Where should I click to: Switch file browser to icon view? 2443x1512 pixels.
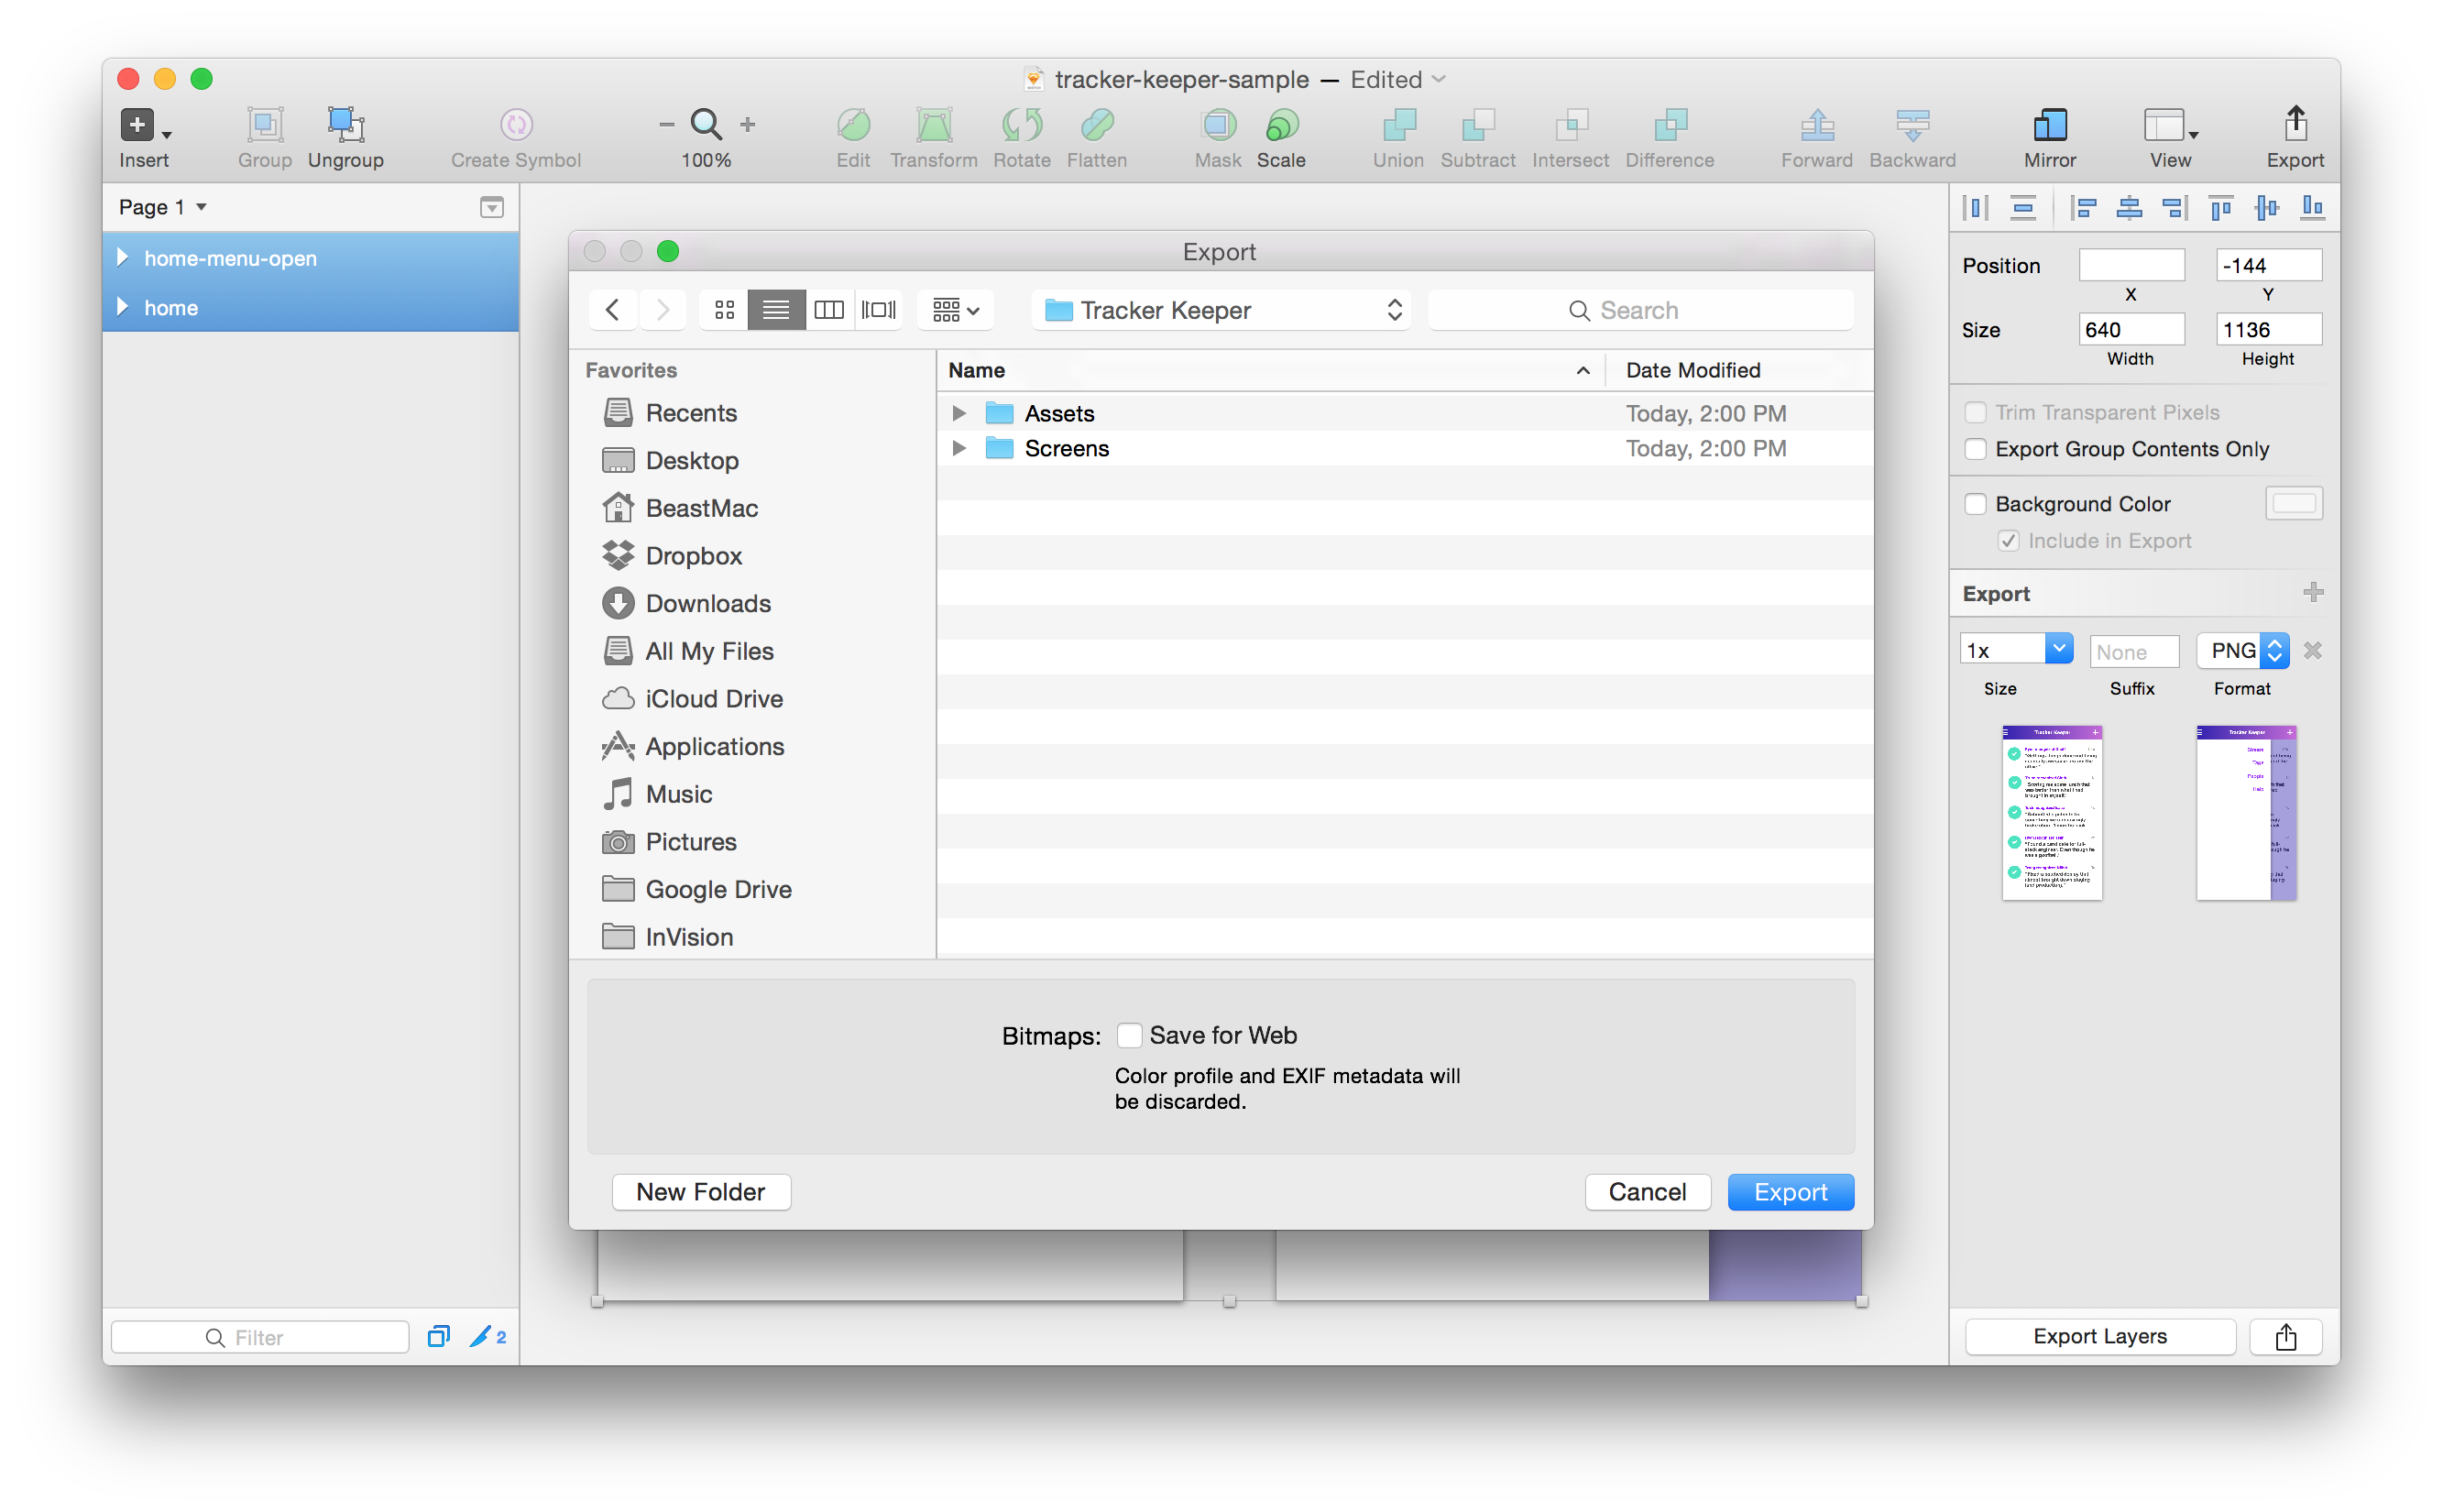[x=725, y=310]
